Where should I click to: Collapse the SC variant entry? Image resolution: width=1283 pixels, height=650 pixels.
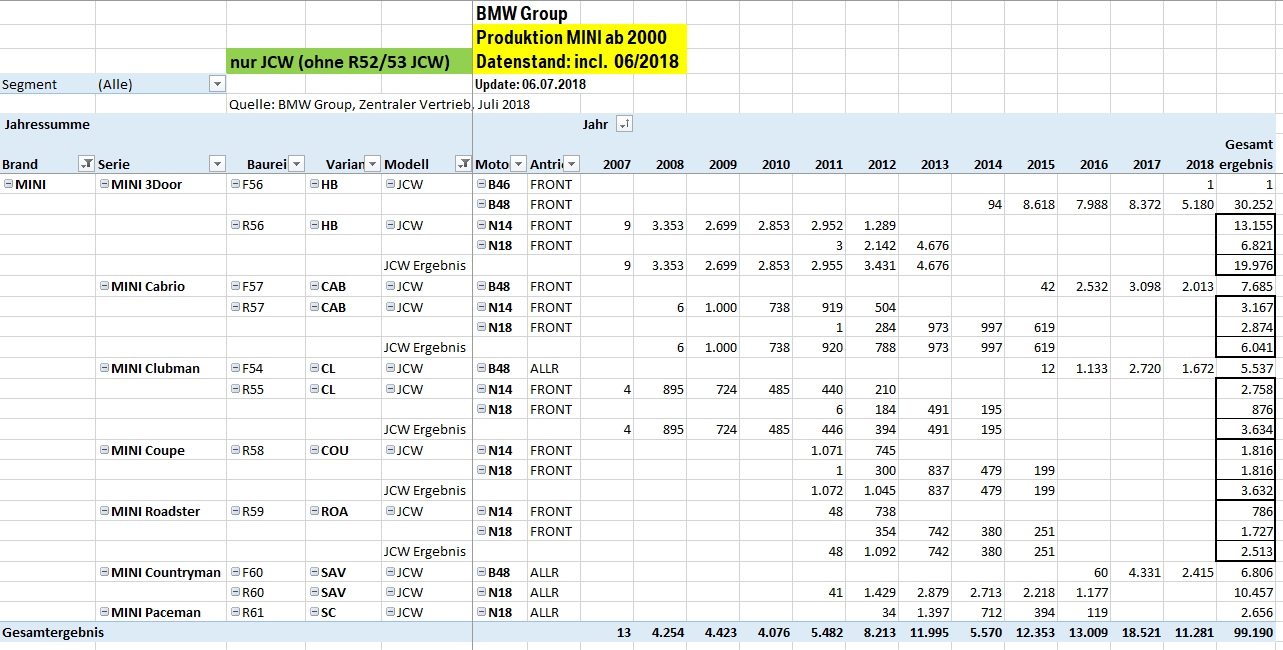tap(314, 612)
